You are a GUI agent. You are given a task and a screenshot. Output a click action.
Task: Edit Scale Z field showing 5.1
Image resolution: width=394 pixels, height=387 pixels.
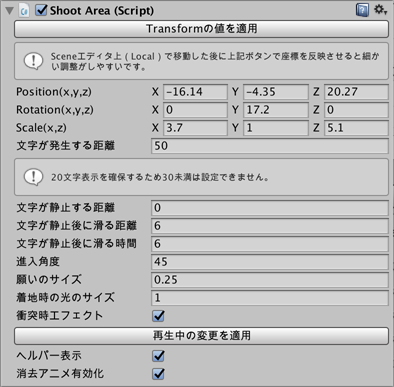point(356,128)
